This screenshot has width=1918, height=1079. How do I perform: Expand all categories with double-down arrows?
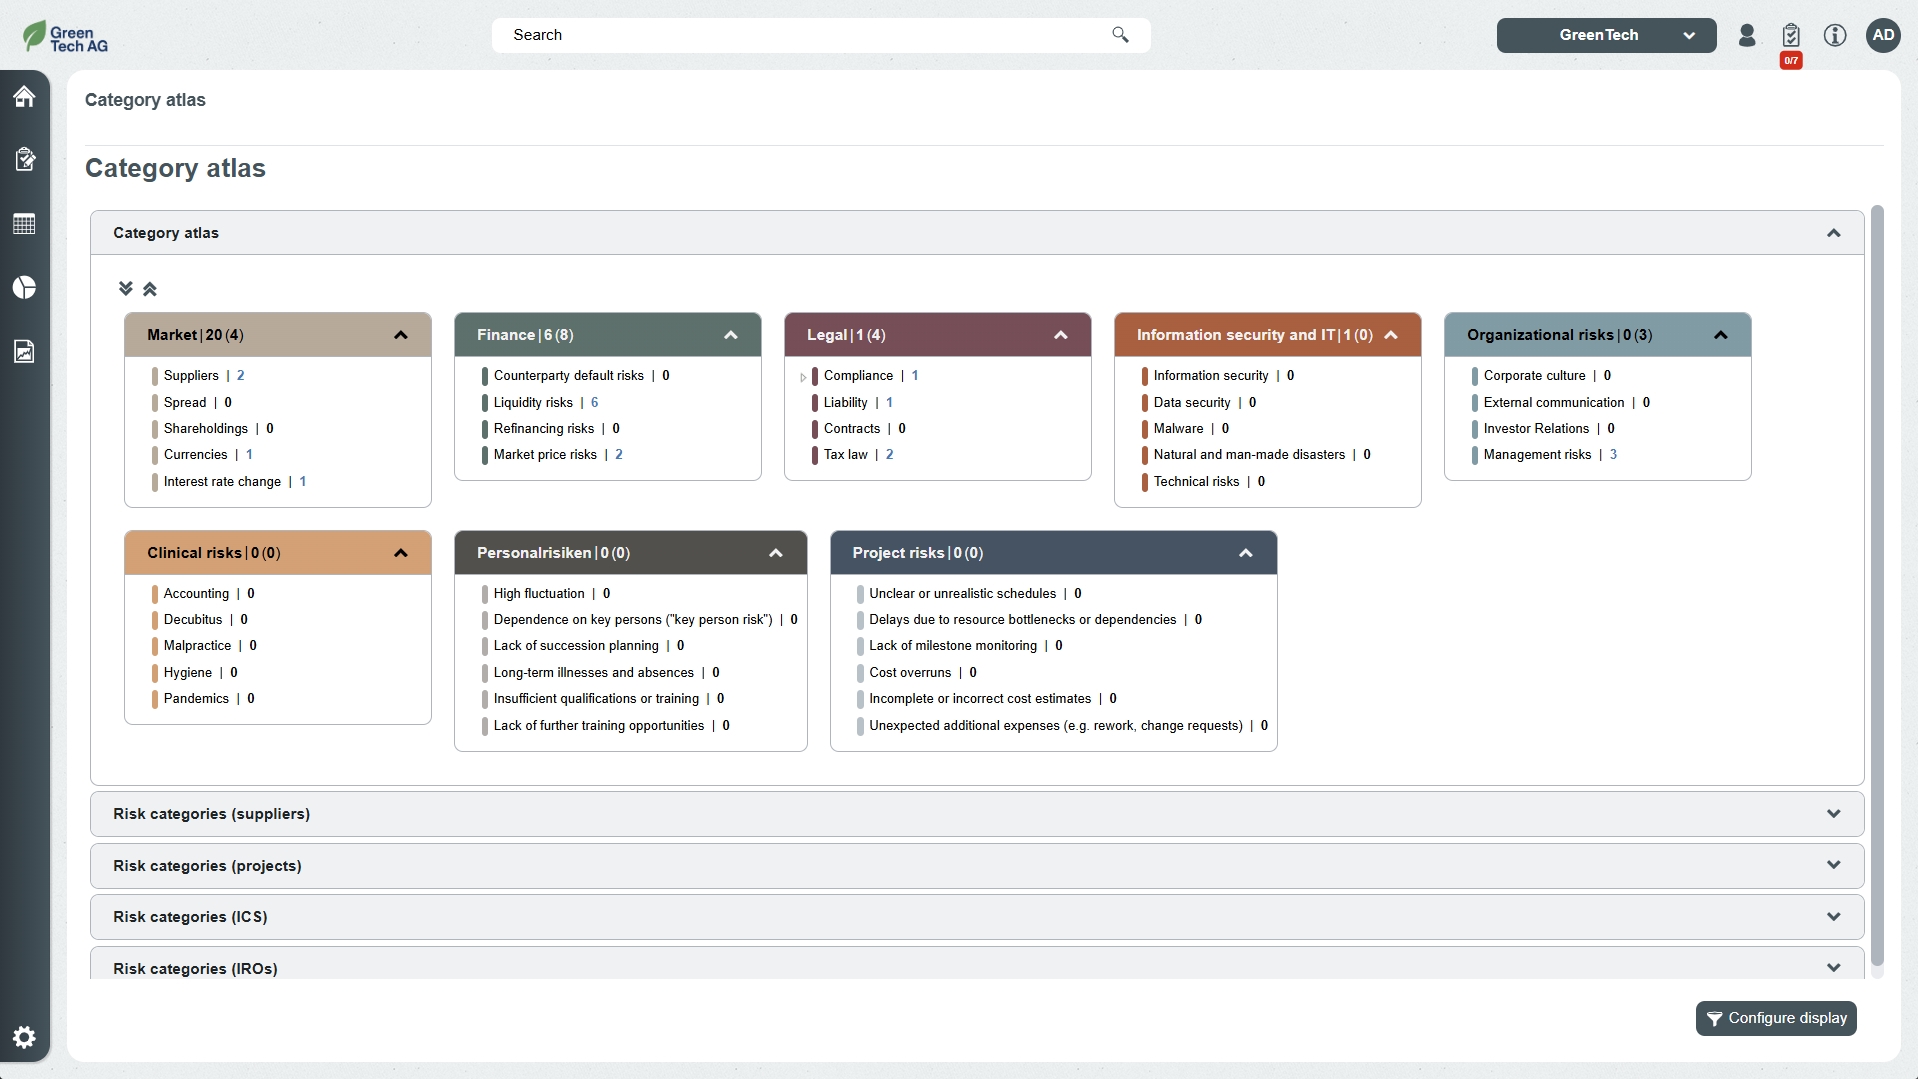click(x=125, y=289)
